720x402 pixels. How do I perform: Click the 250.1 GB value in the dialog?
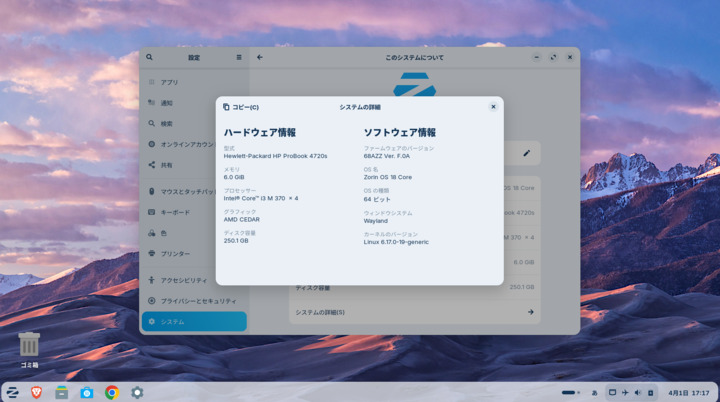point(236,241)
